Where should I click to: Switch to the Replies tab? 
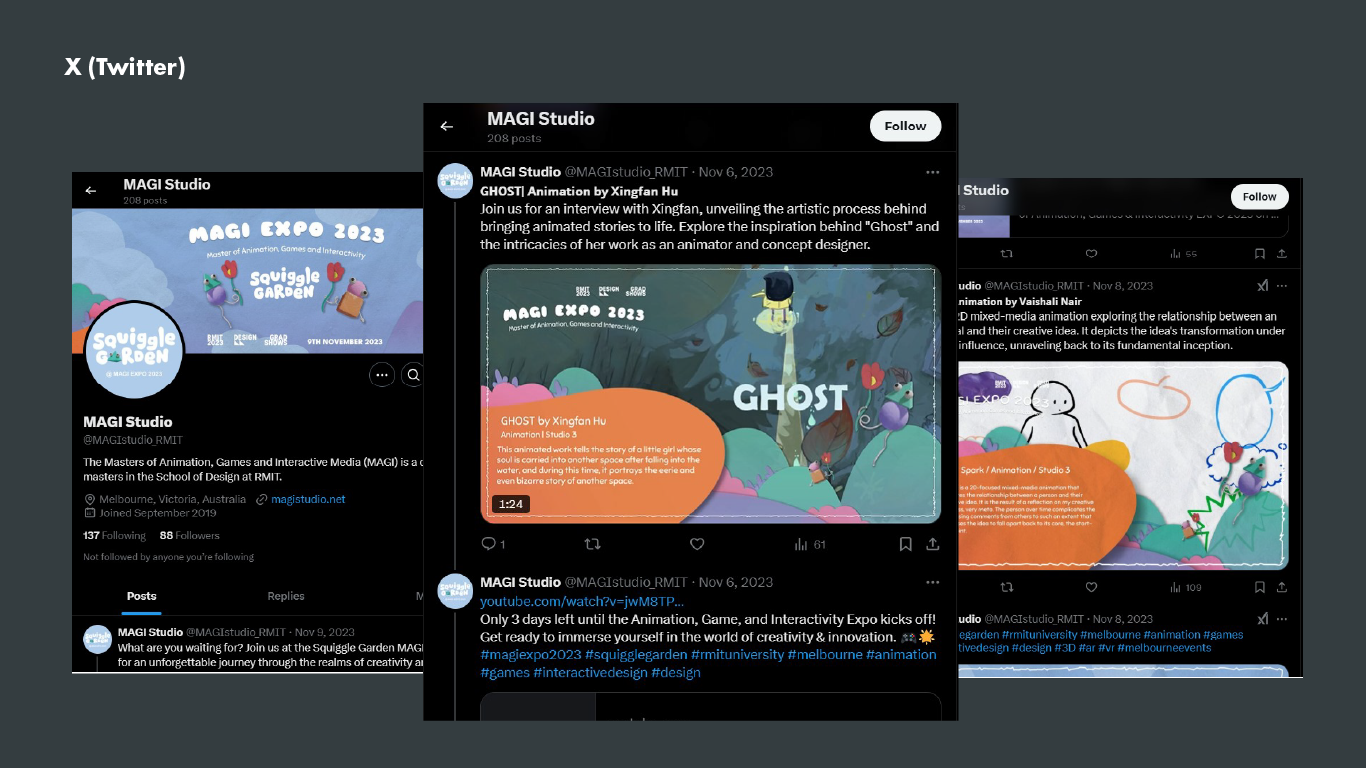(286, 596)
